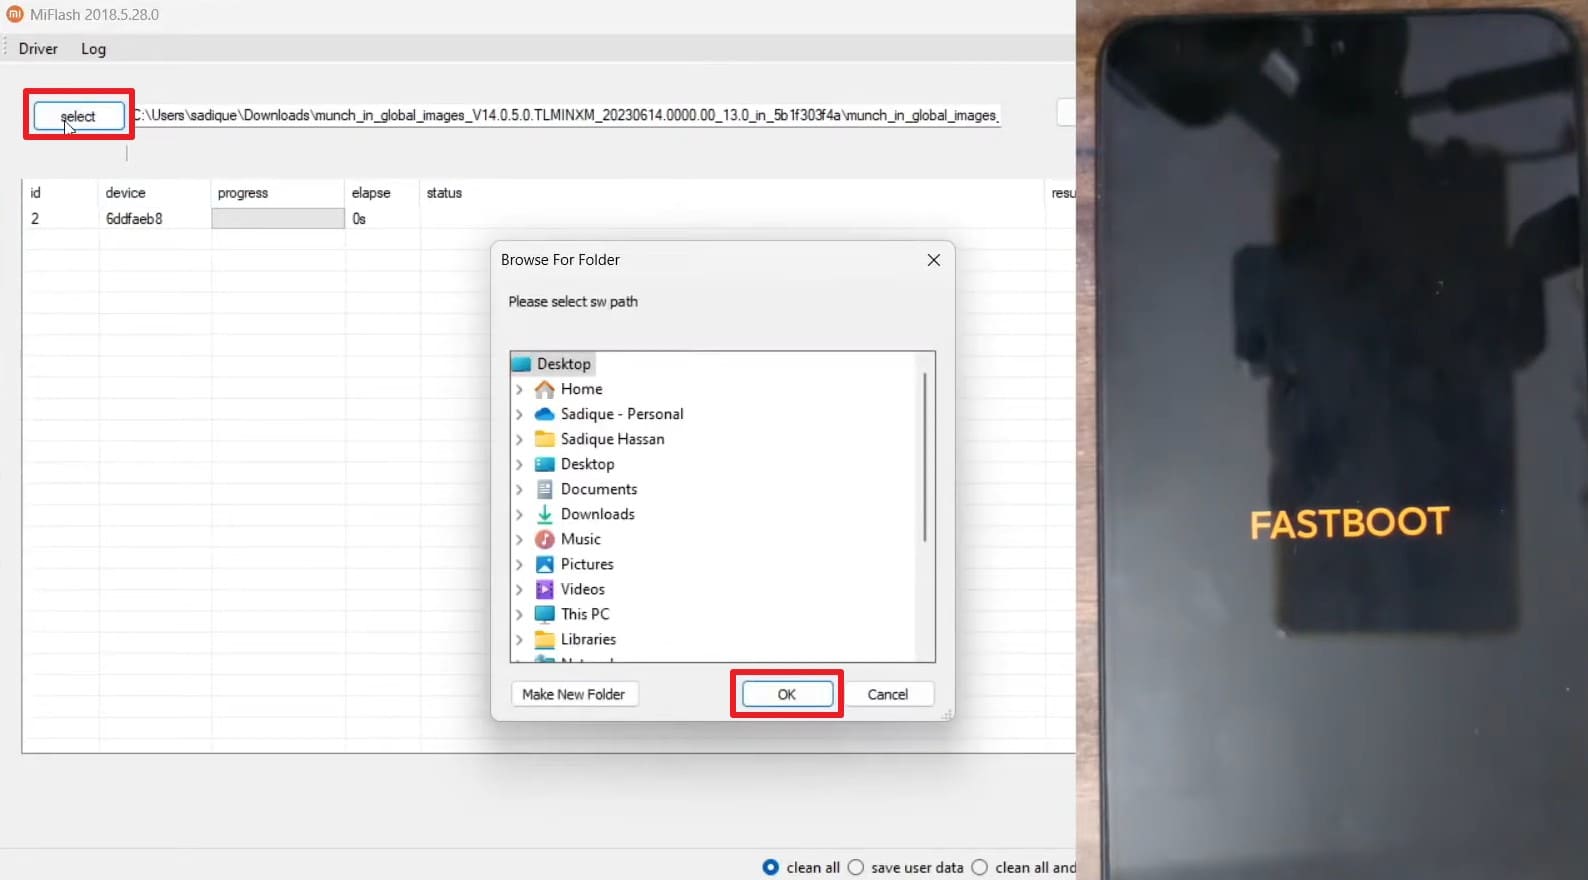Click the This PC monitor icon
The width and height of the screenshot is (1588, 880).
544,614
